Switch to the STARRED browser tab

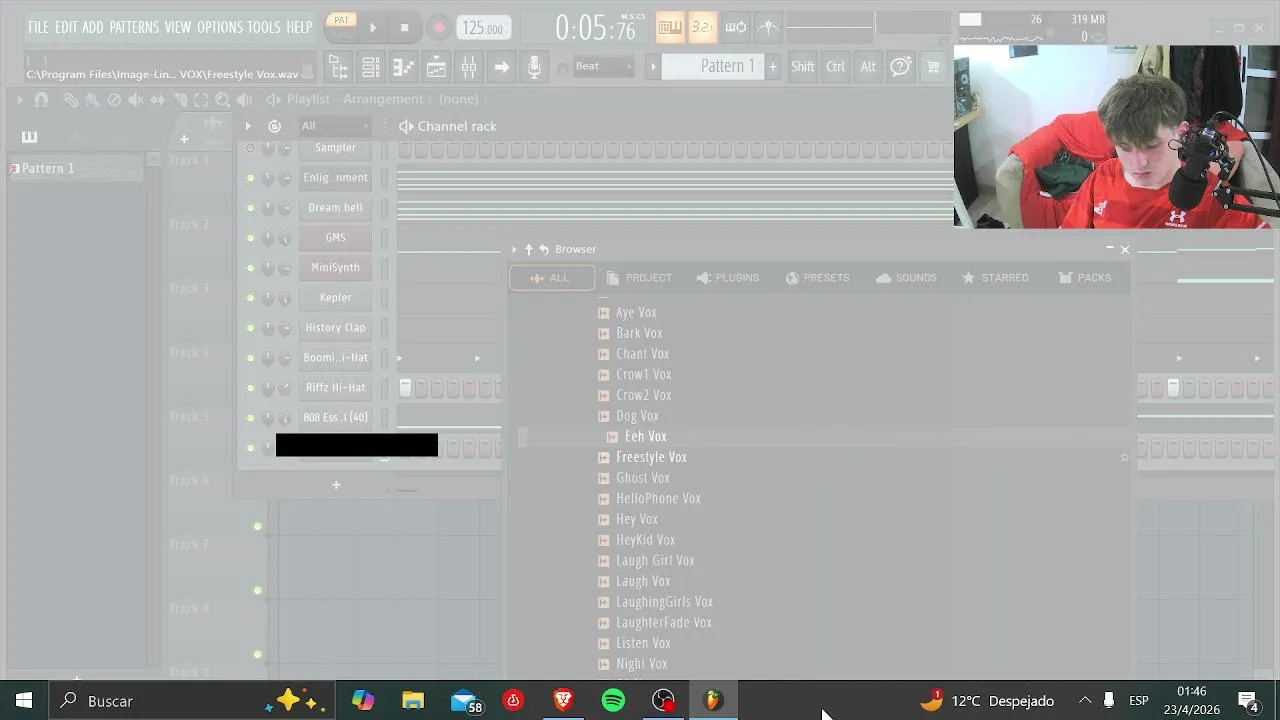995,278
